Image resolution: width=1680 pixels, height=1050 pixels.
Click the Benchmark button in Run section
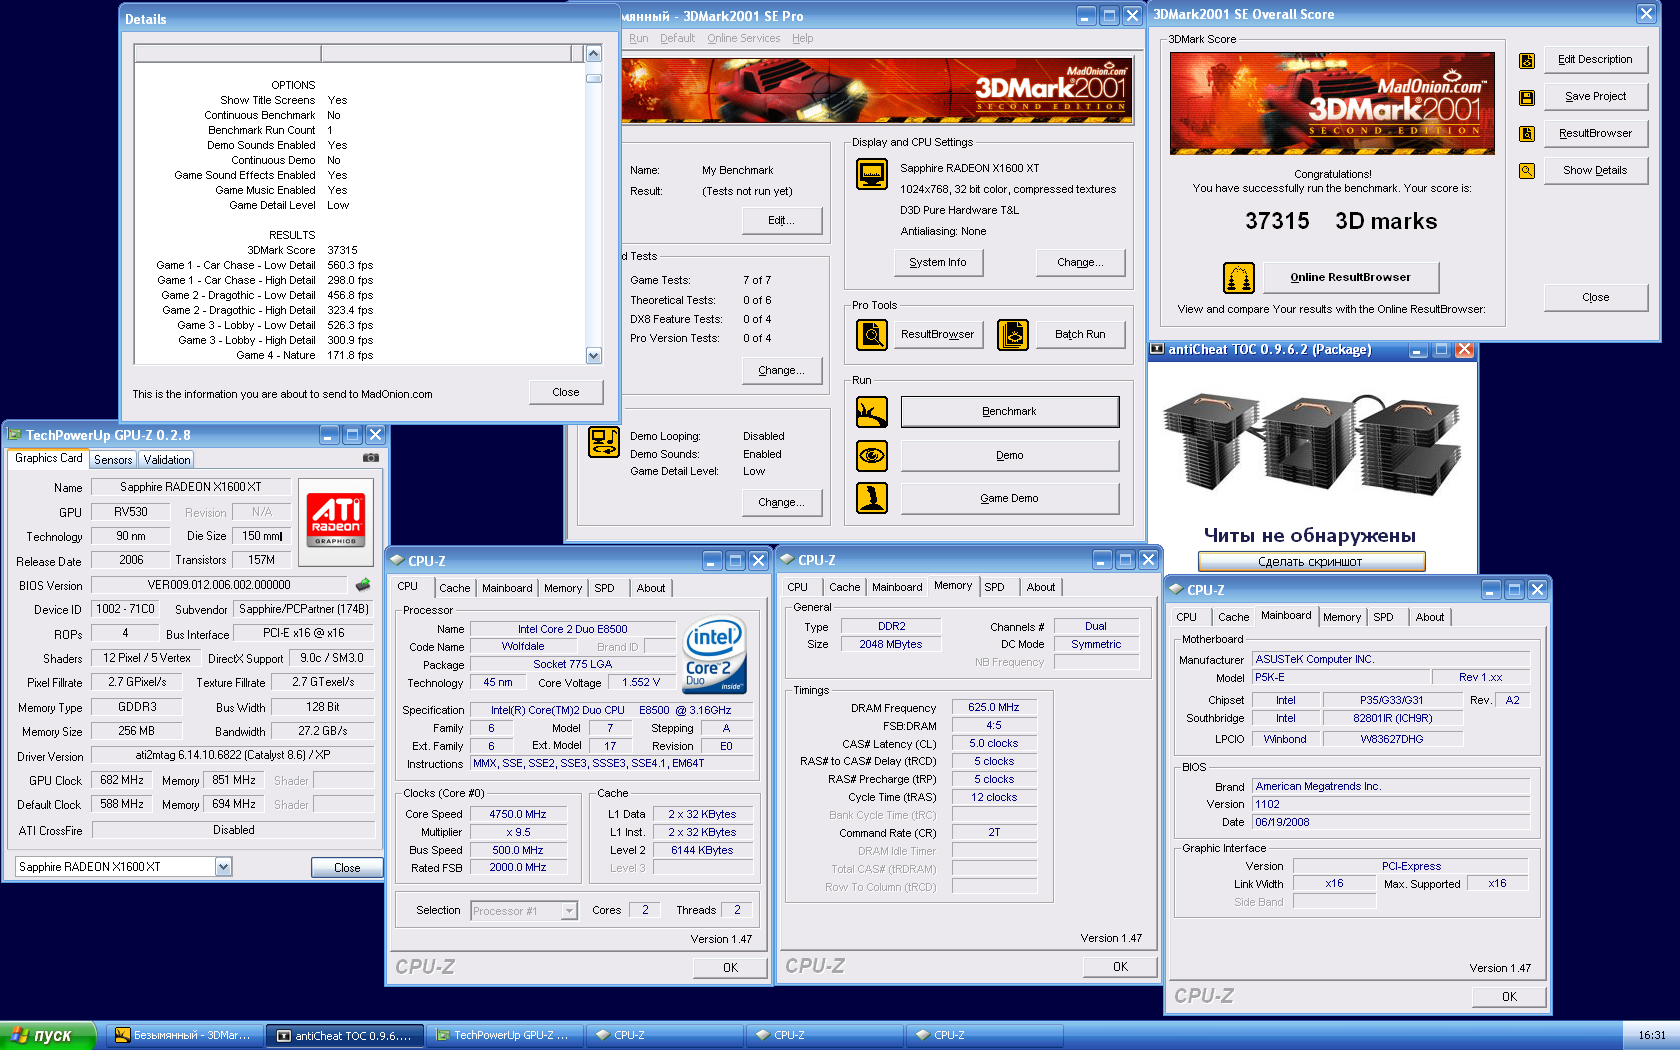click(x=1010, y=411)
